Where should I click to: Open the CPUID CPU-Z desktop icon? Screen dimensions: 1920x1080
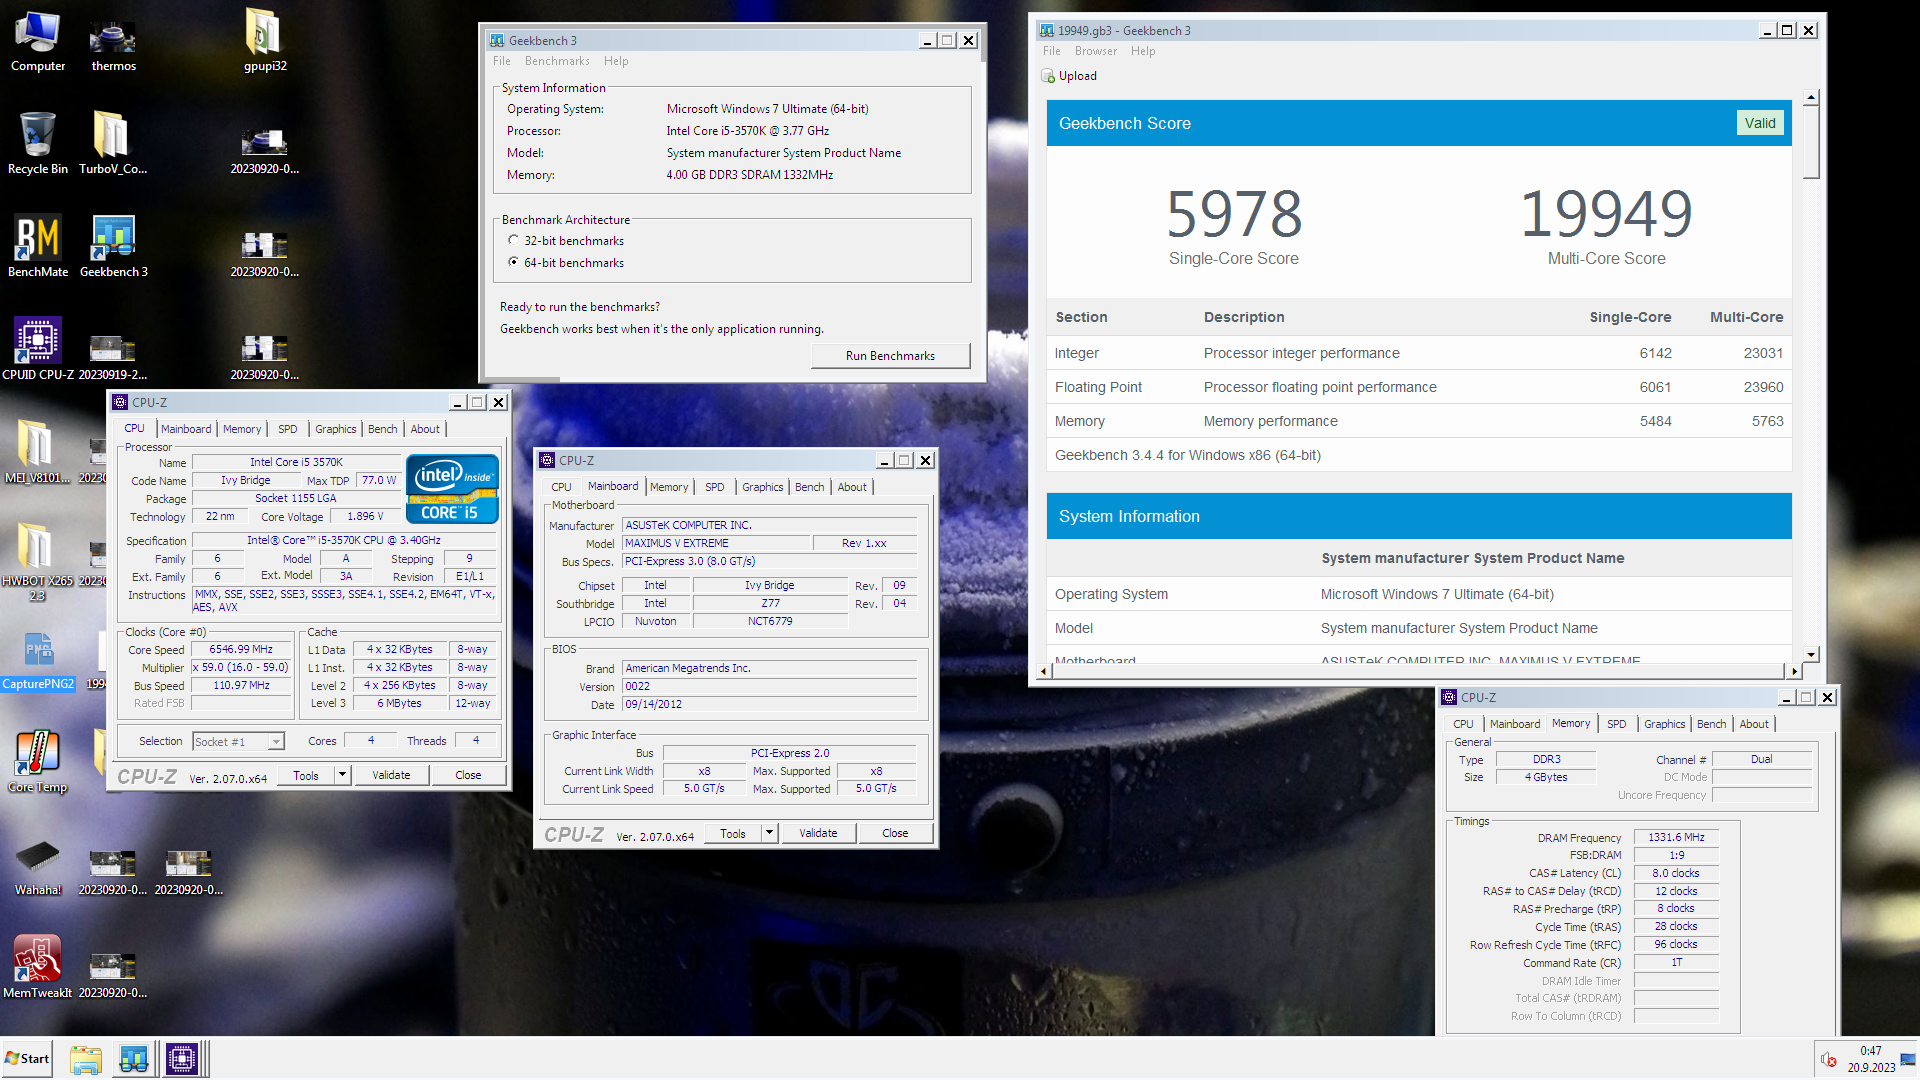[x=37, y=350]
